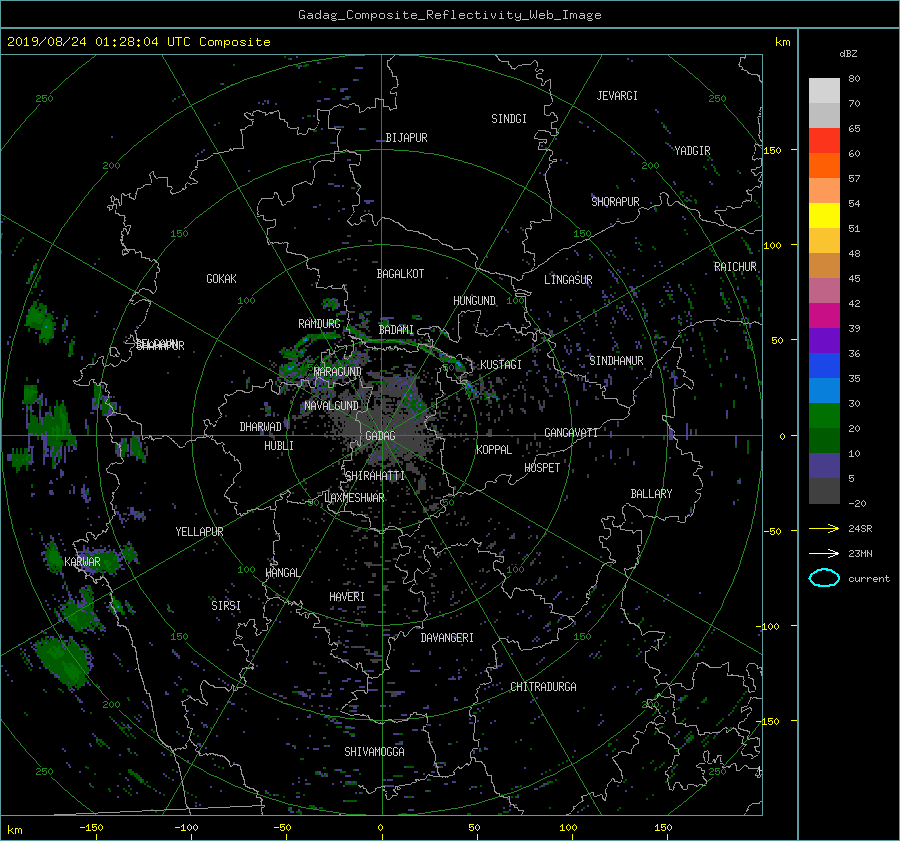Click the 'LAXMESHWAR' city label
The height and width of the screenshot is (841, 900).
pos(354,498)
